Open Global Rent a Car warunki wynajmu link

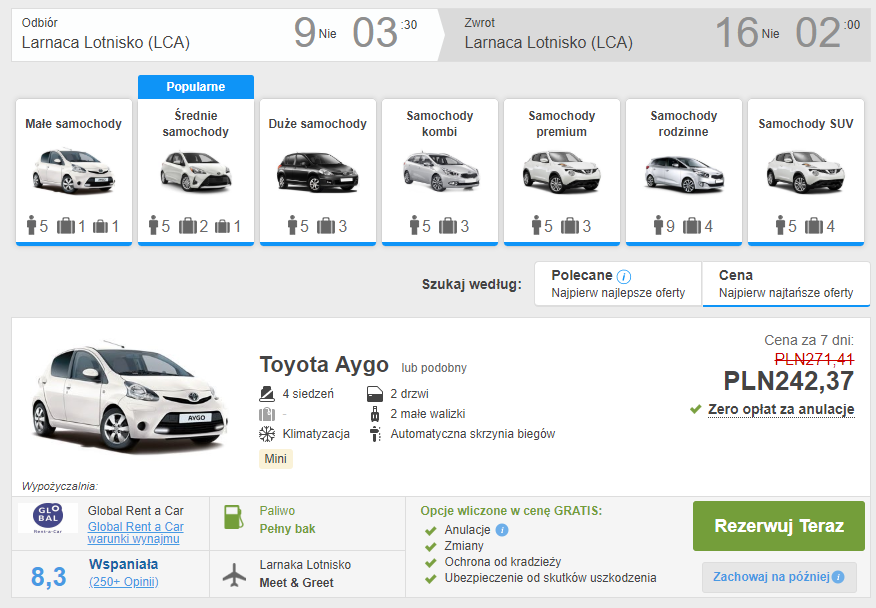coord(135,533)
